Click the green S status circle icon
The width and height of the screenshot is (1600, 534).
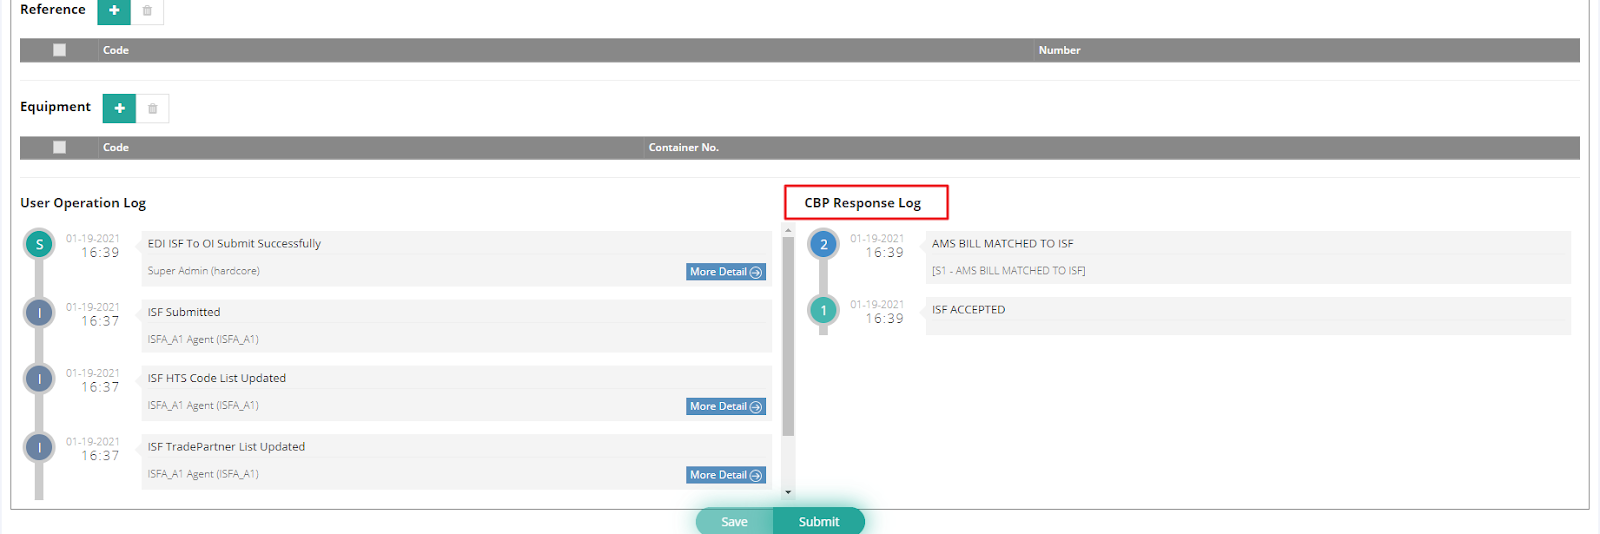pyautogui.click(x=39, y=244)
